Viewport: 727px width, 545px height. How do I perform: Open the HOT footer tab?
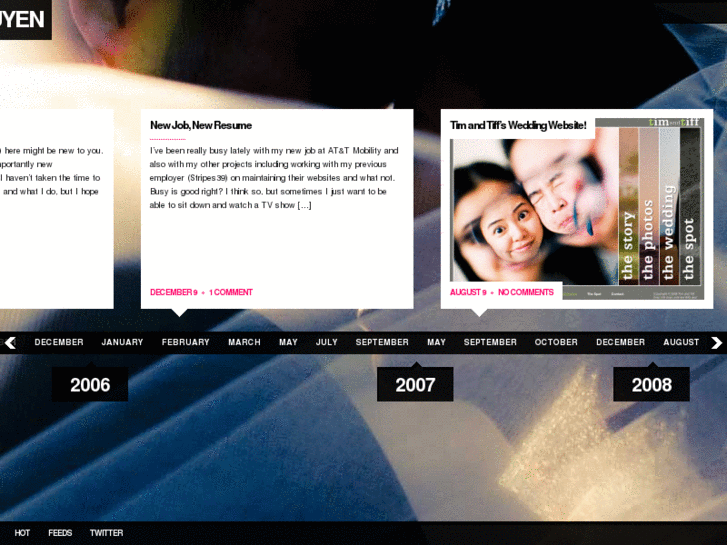22,533
